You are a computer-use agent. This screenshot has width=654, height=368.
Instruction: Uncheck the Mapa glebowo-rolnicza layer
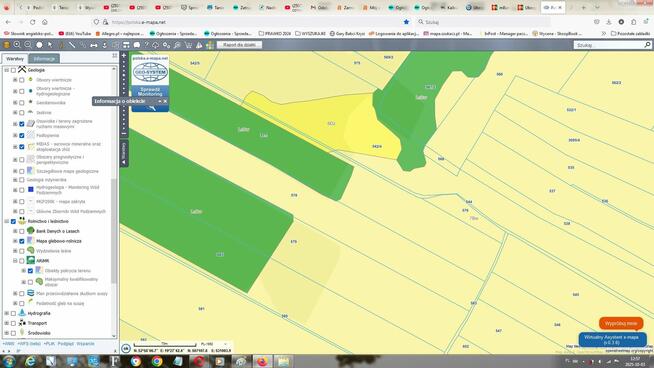22,241
